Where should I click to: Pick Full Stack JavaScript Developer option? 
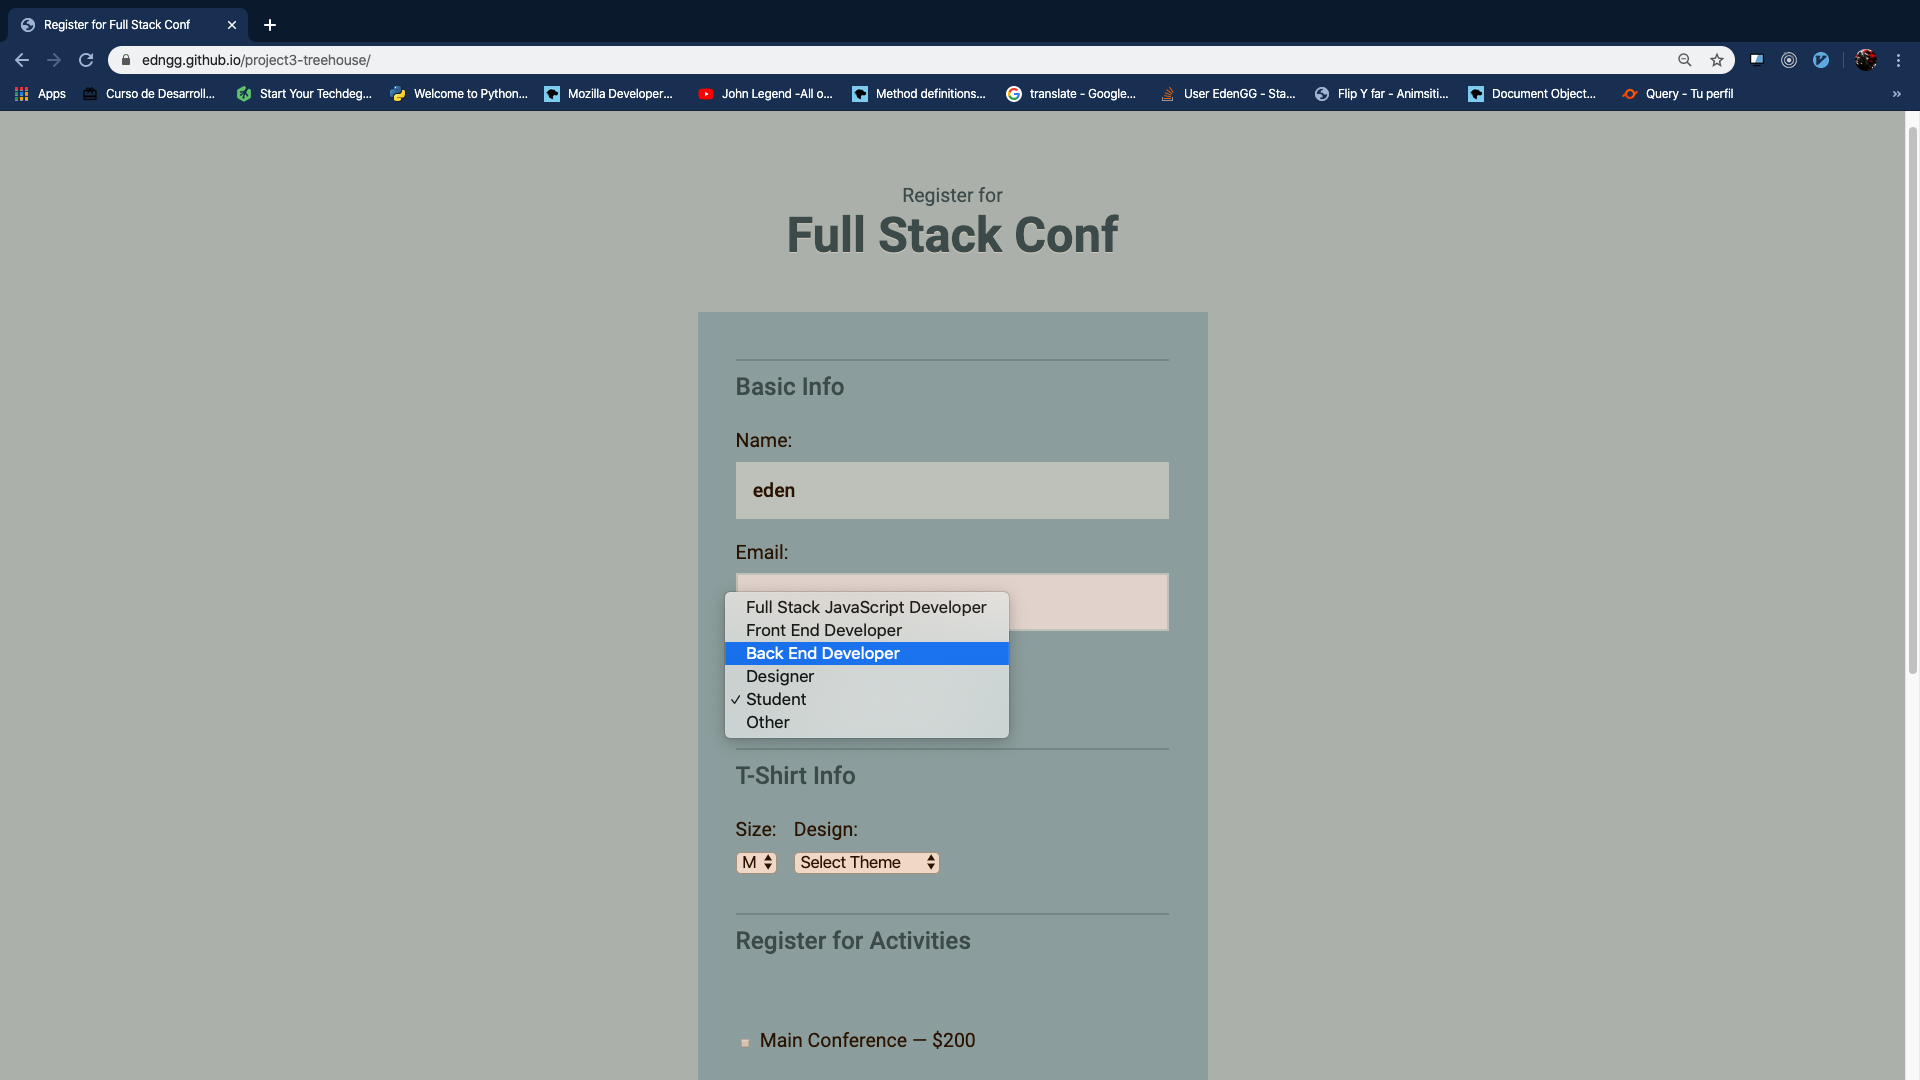(x=867, y=607)
